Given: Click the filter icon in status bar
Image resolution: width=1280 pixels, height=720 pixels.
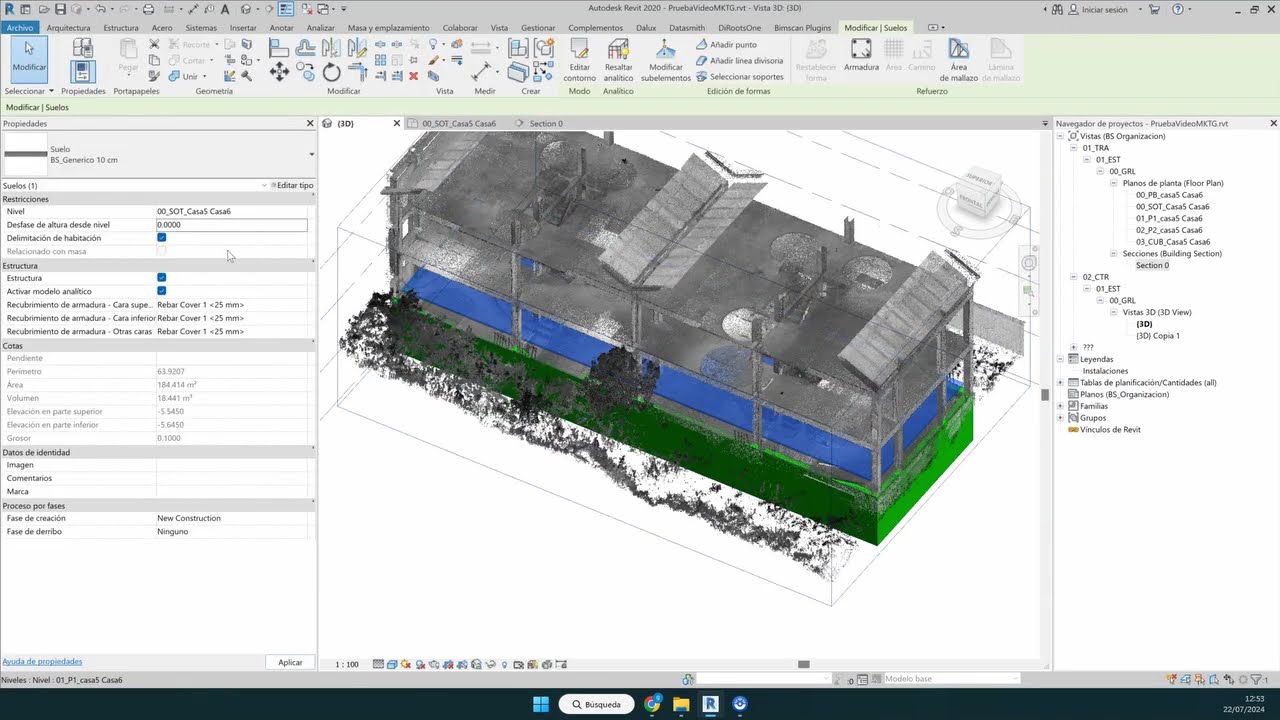Looking at the screenshot, I should (x=1256, y=680).
